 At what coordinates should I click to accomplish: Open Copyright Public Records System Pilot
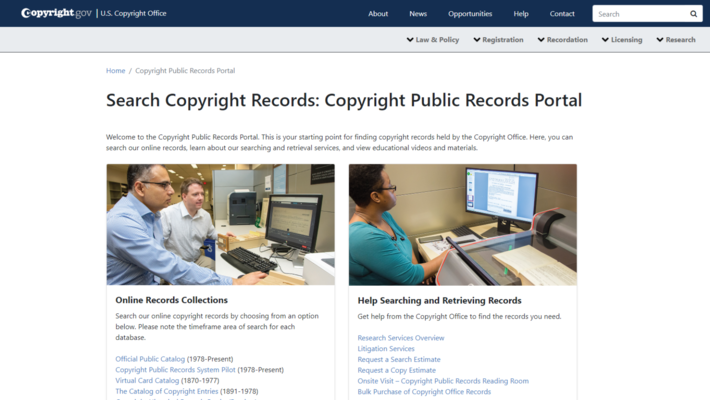click(175, 369)
